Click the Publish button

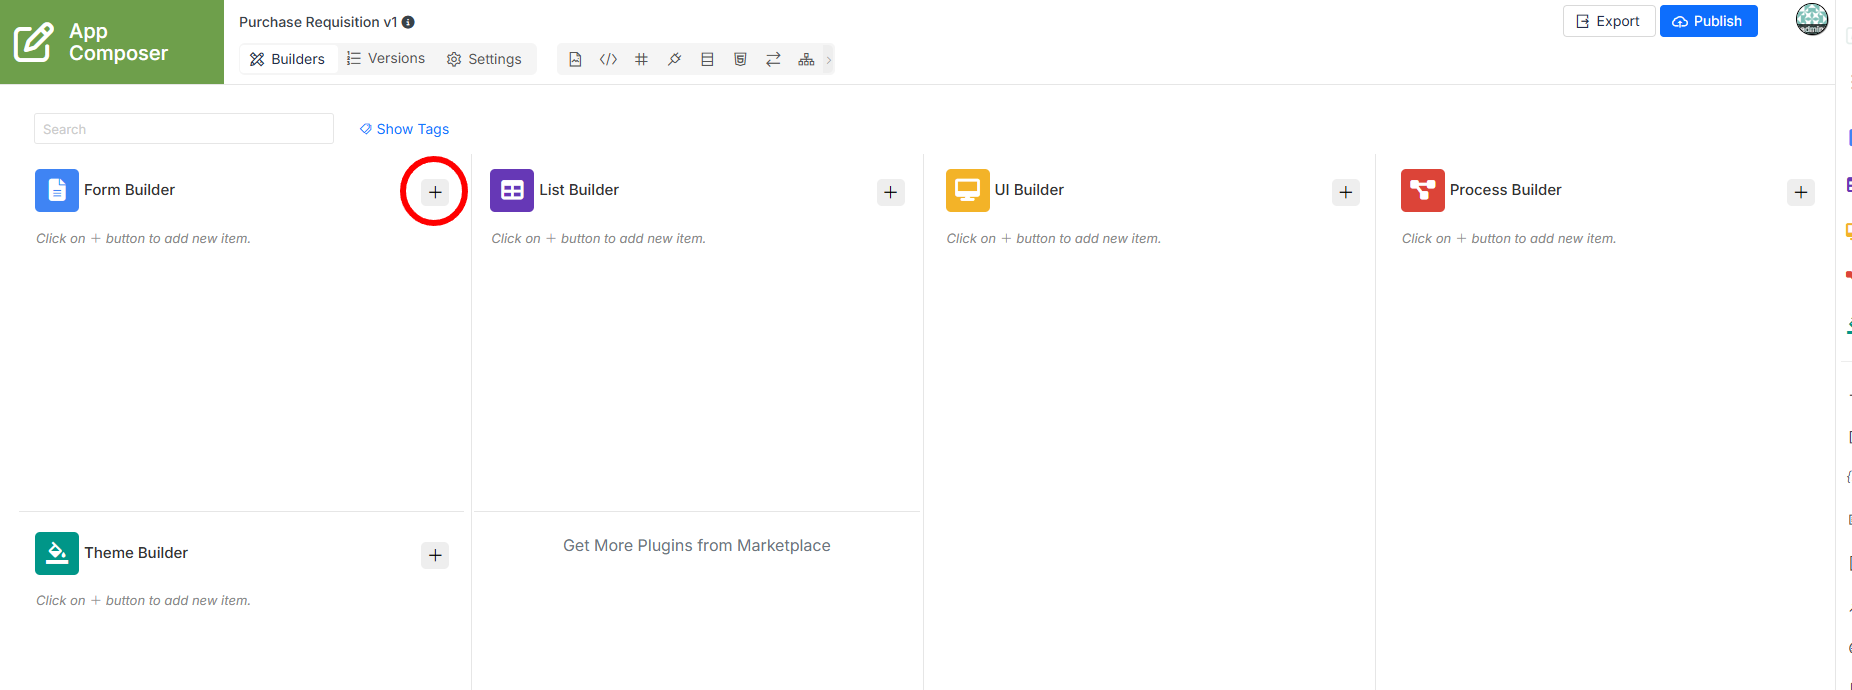[x=1708, y=21]
